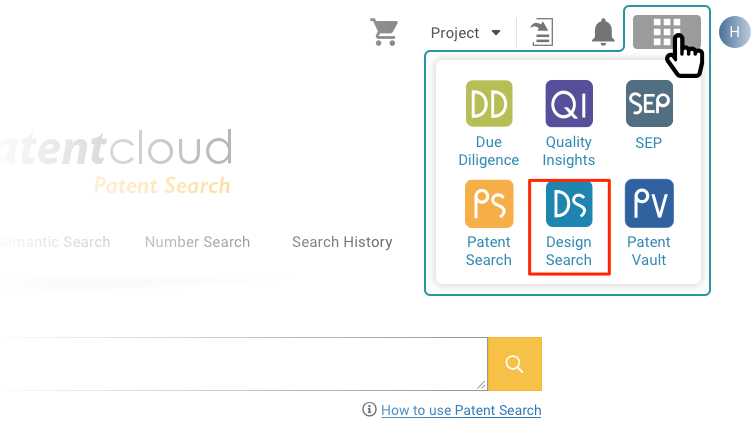Toggle the apps grid menu
756x432 pixels.
(667, 32)
